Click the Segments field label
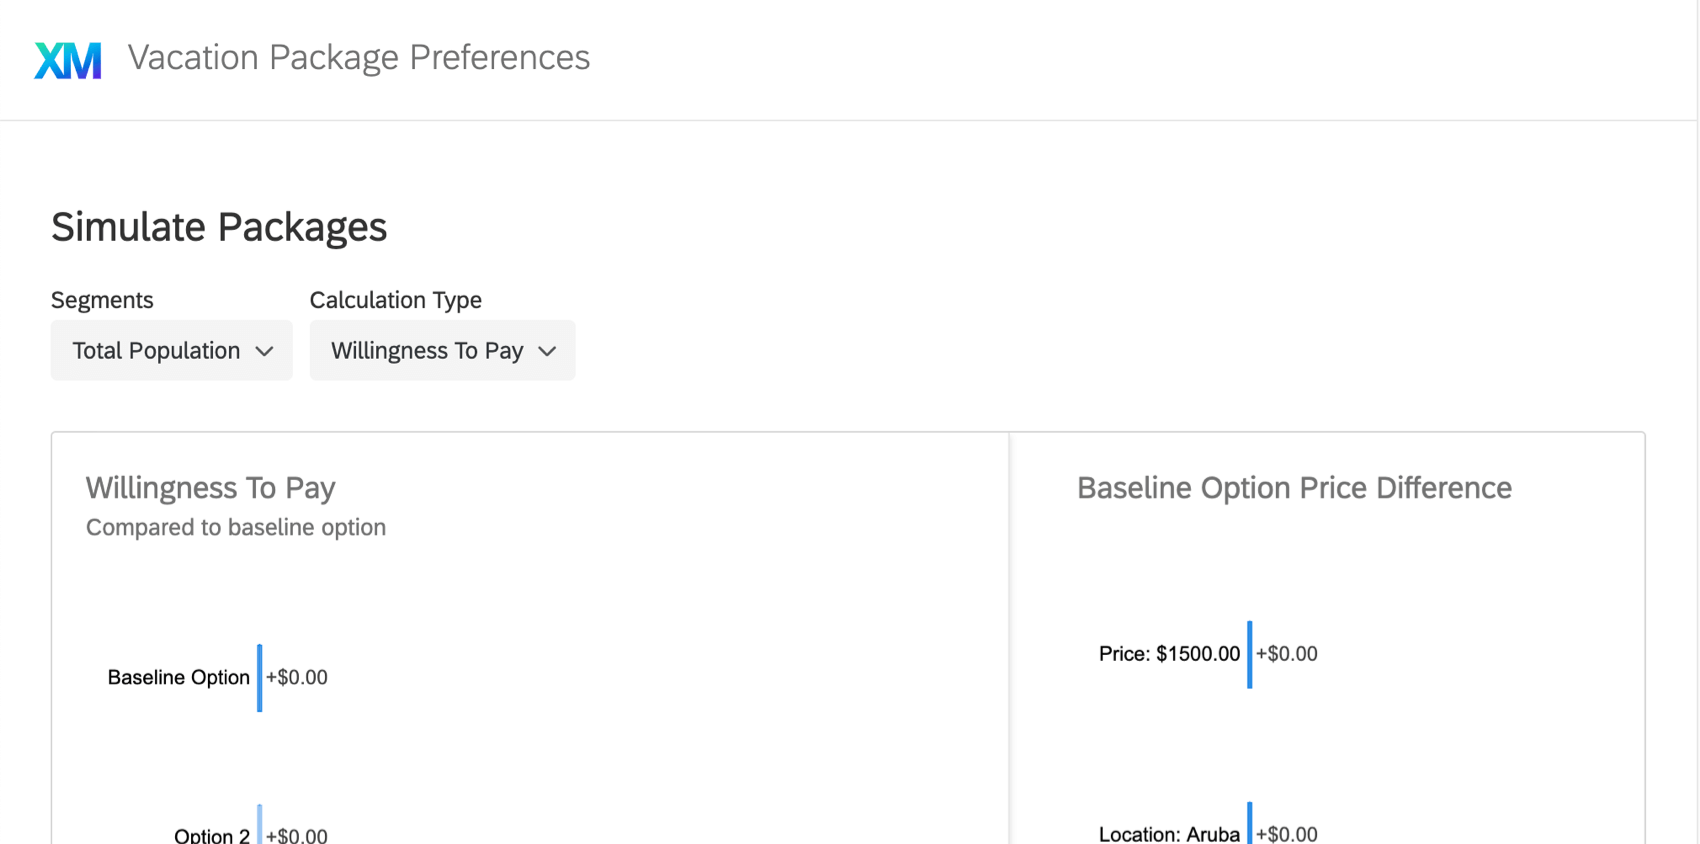The image size is (1700, 844). 102,300
